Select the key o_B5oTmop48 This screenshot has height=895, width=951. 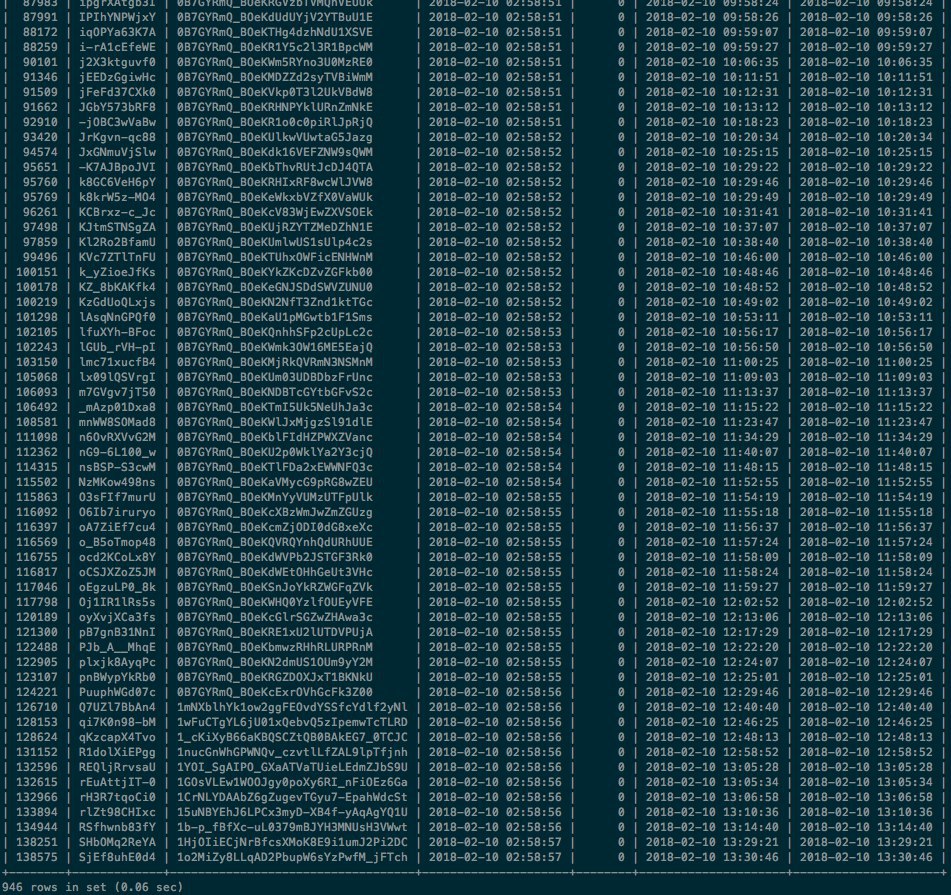coord(117,543)
